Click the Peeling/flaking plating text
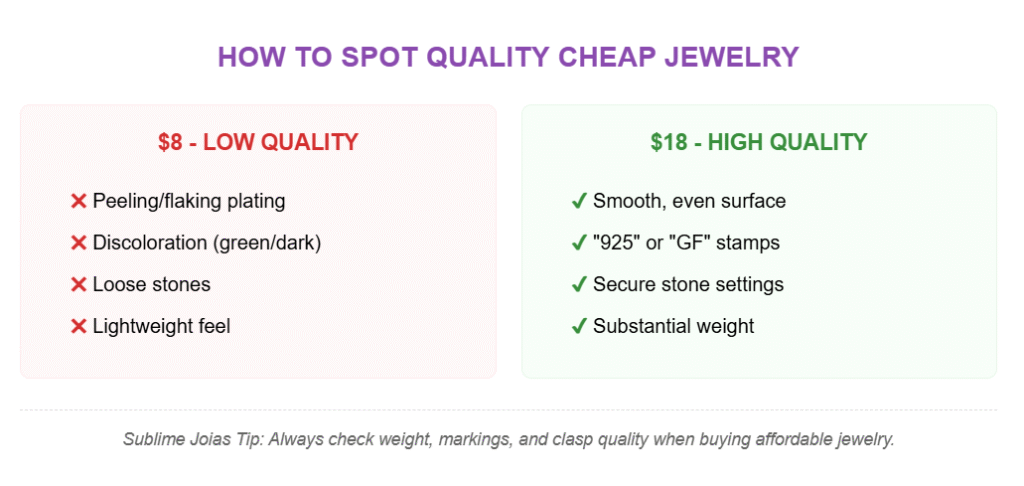 pos(189,201)
